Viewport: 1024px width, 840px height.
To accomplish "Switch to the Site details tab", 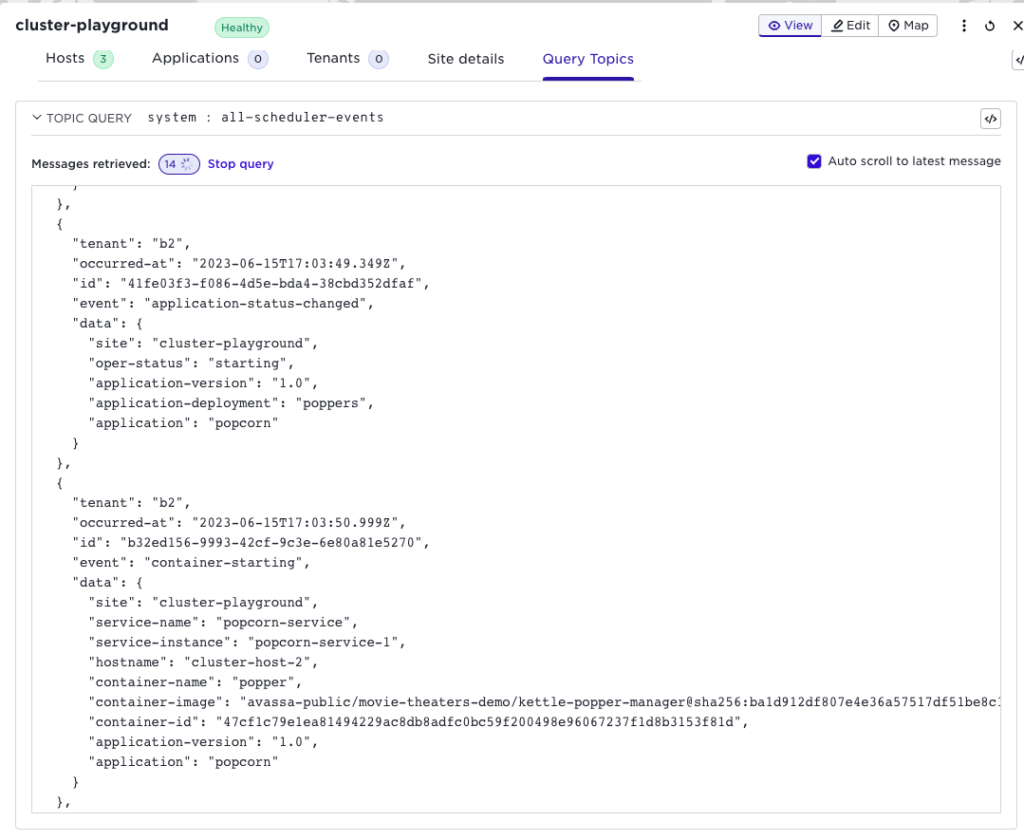I will pyautogui.click(x=466, y=59).
